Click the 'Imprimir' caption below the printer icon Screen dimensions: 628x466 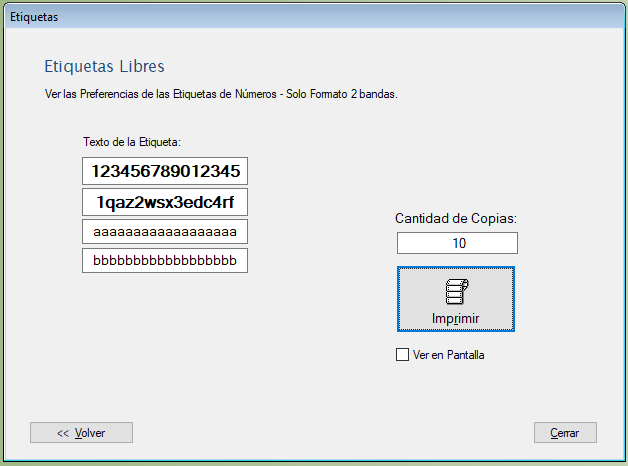tap(455, 318)
